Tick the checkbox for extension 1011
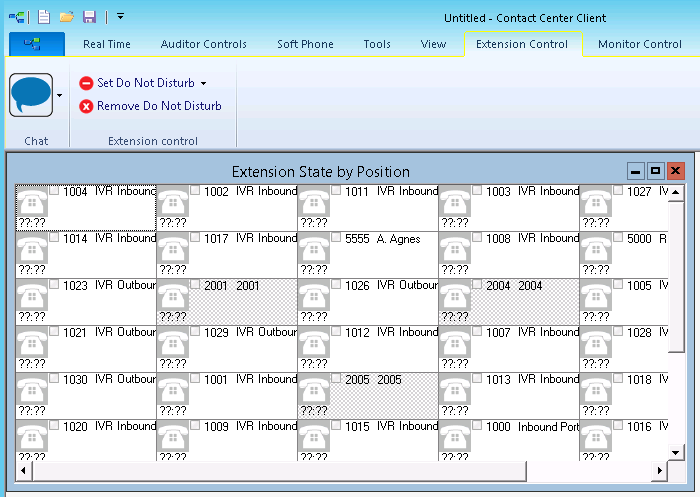This screenshot has height=497, width=700. click(x=336, y=190)
